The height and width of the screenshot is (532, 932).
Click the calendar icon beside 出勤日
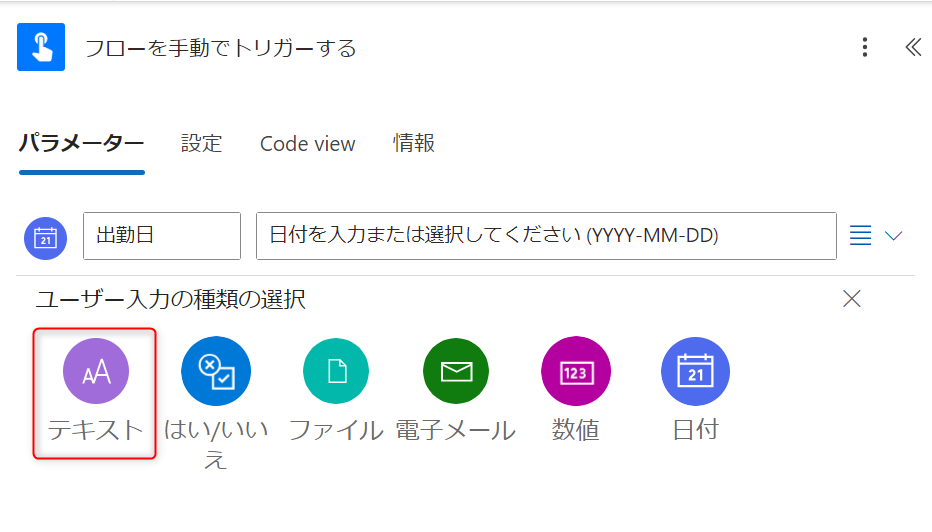pos(45,238)
